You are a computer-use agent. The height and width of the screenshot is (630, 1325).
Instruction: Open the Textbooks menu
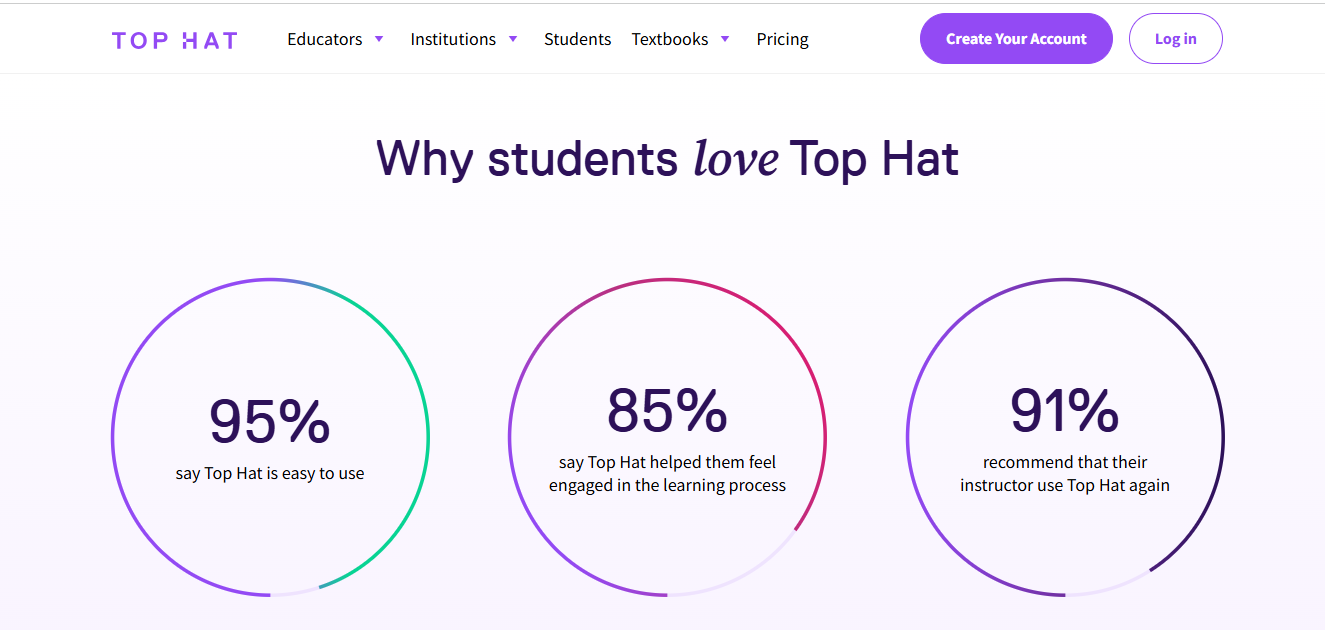670,39
